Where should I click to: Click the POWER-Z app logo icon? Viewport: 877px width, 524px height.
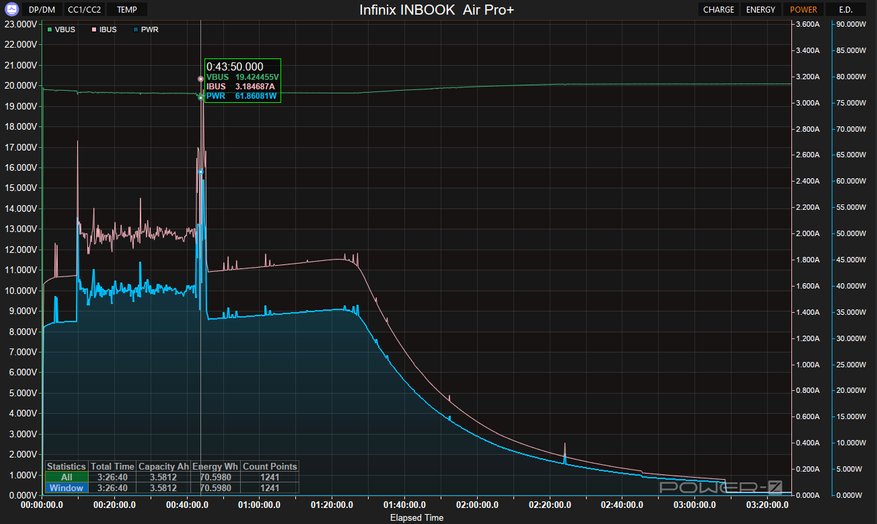[11, 9]
